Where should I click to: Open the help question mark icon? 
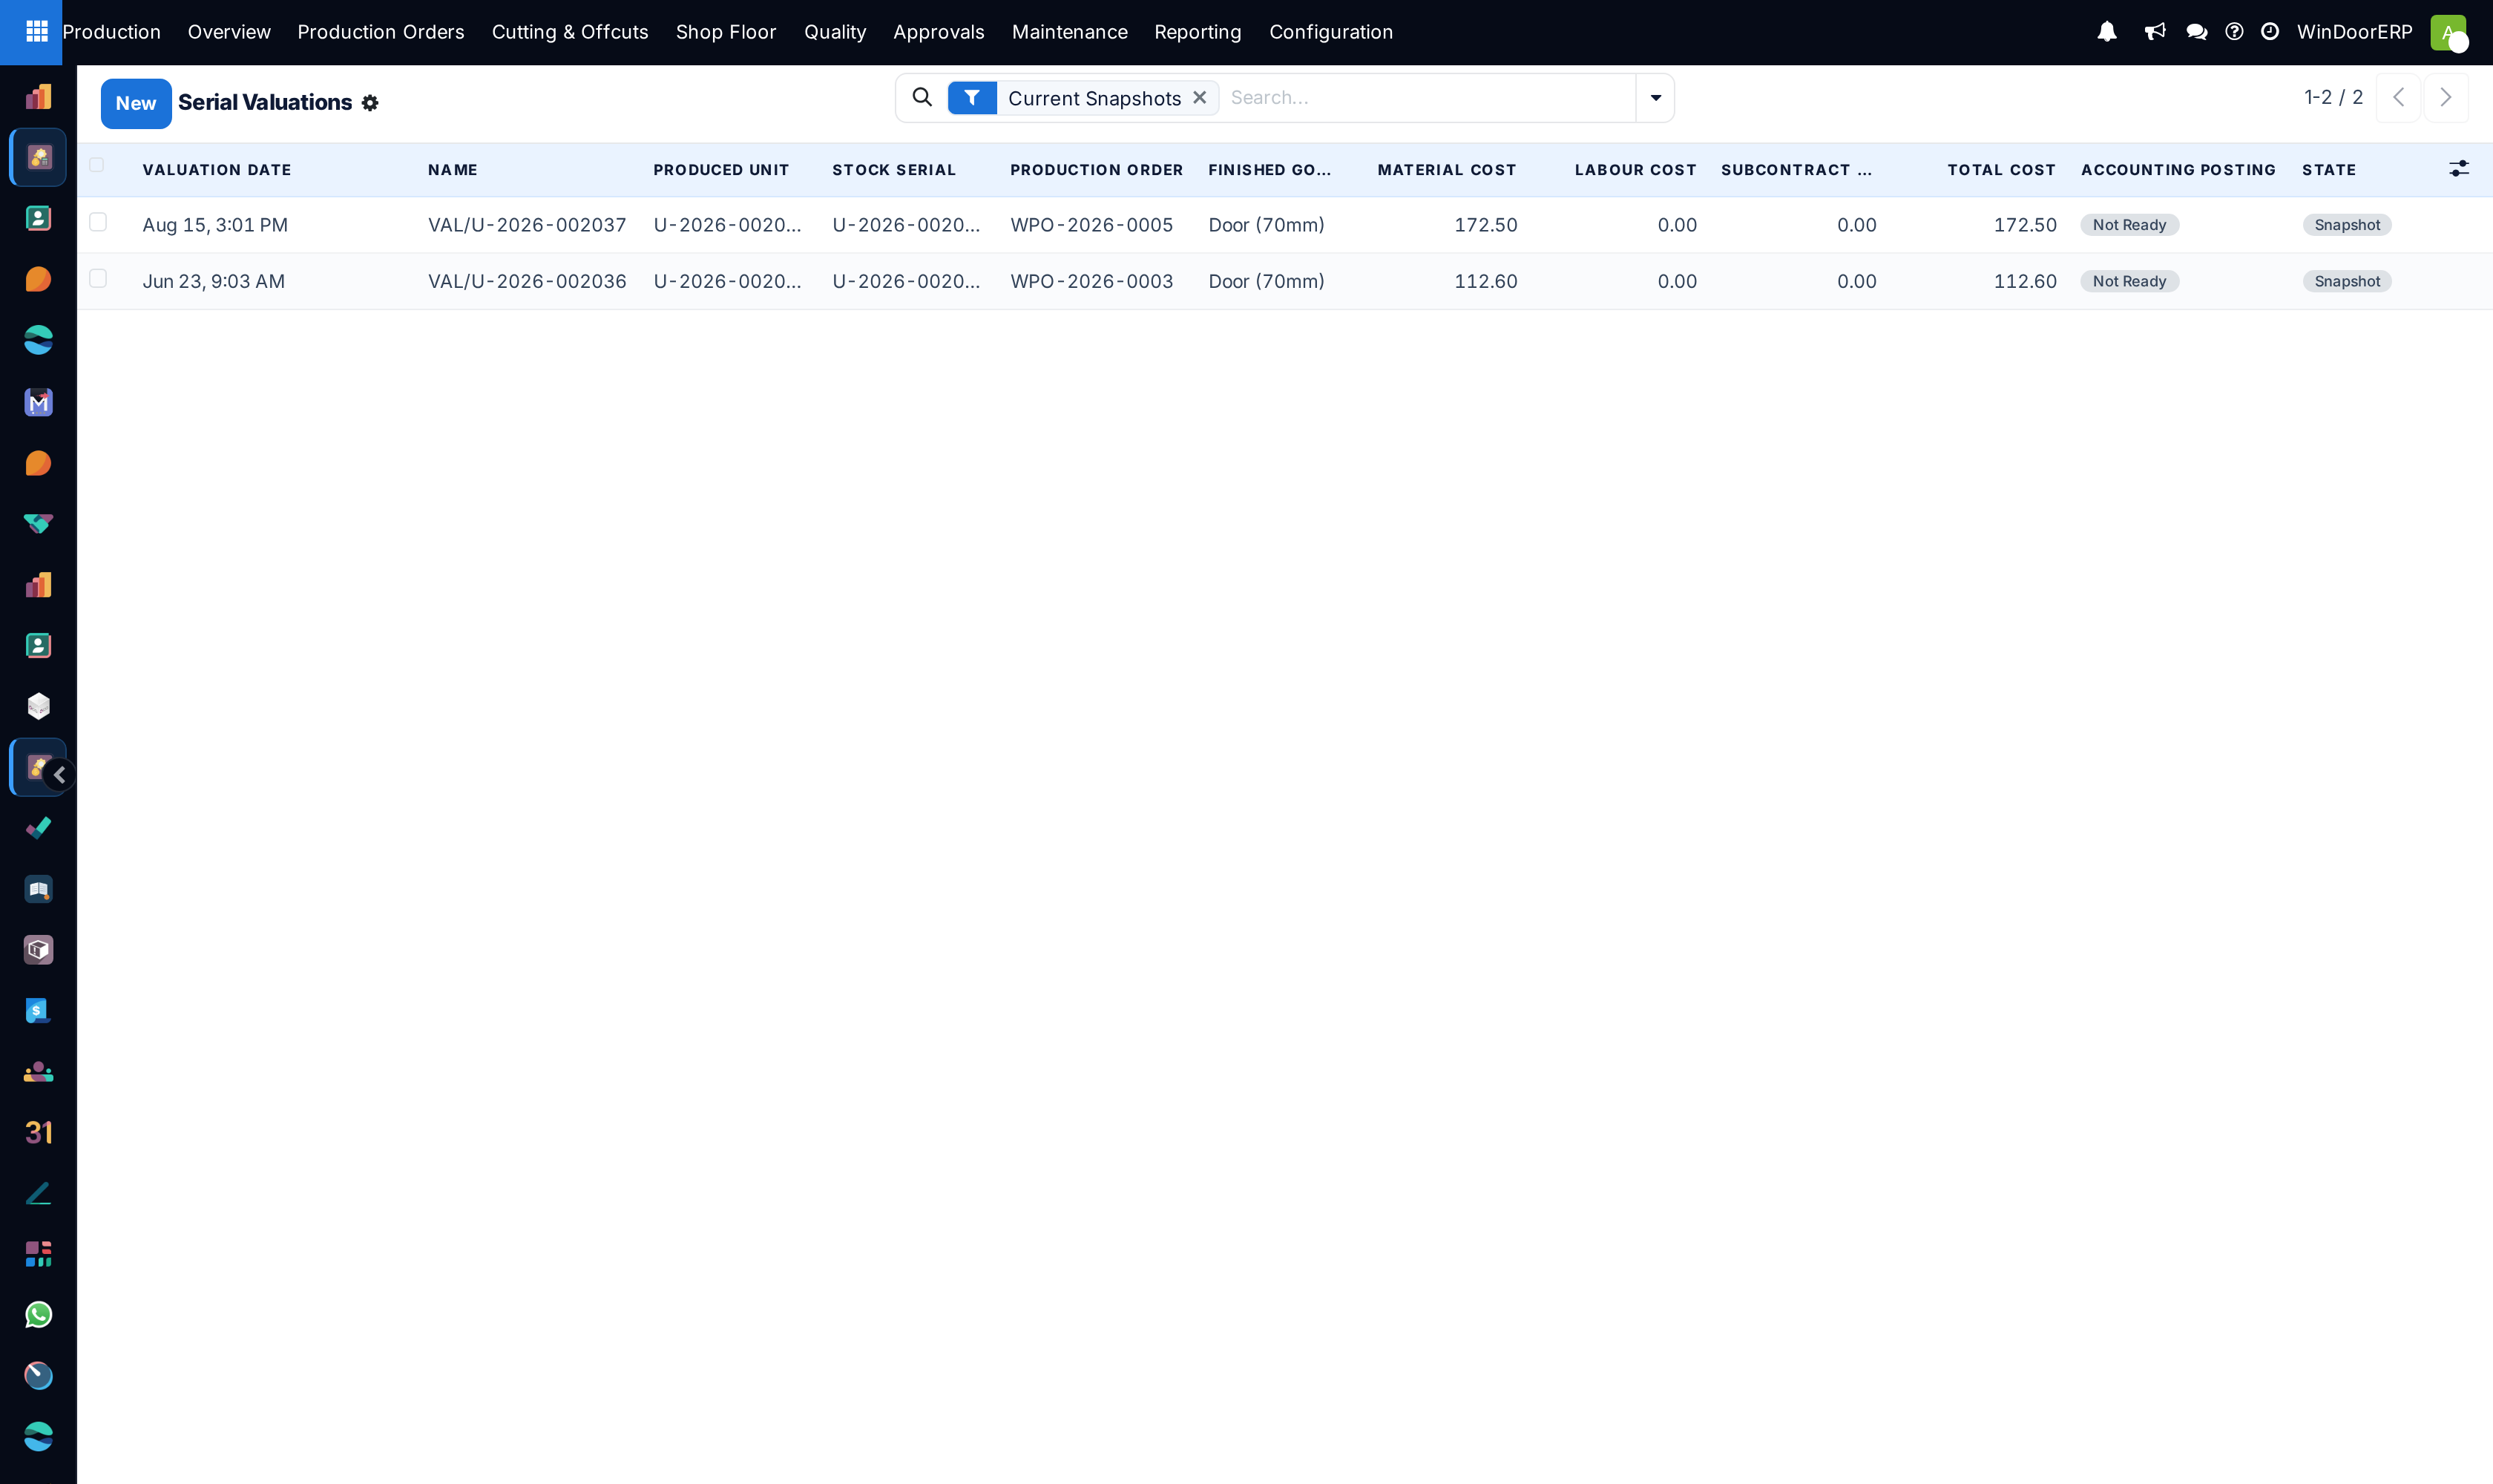tap(2234, 32)
